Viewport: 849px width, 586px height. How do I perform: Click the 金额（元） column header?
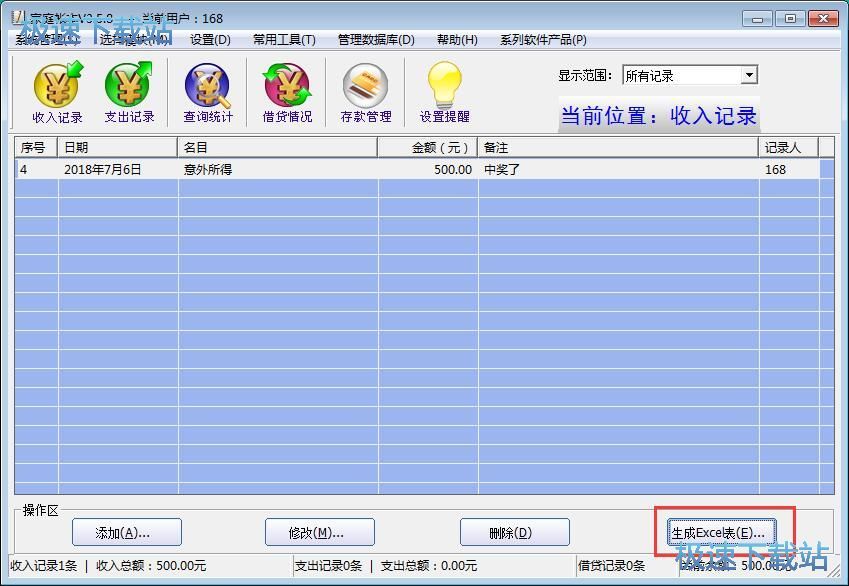pos(427,148)
